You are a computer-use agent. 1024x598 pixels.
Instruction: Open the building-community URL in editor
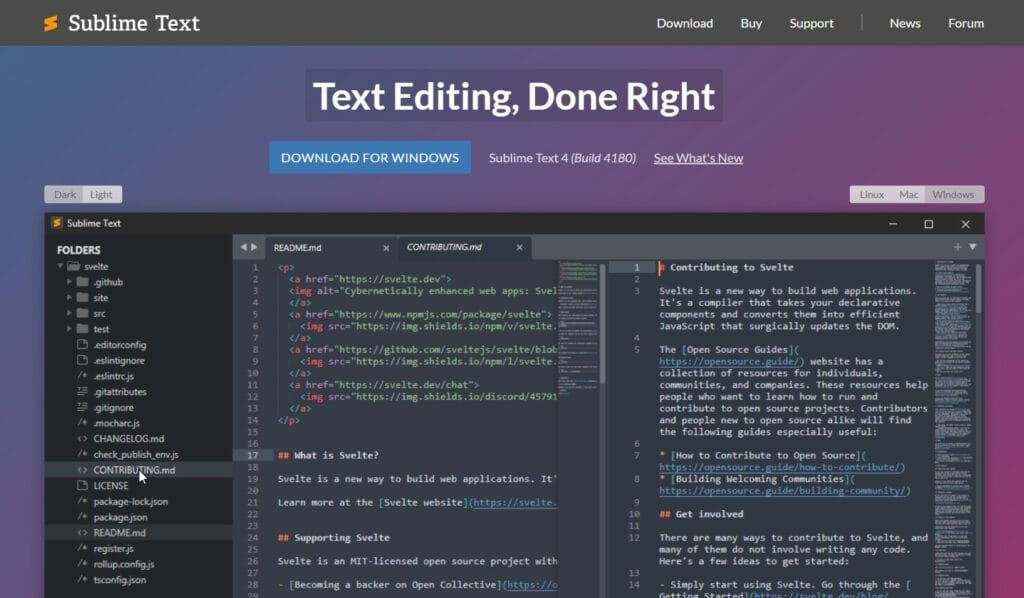tap(784, 490)
